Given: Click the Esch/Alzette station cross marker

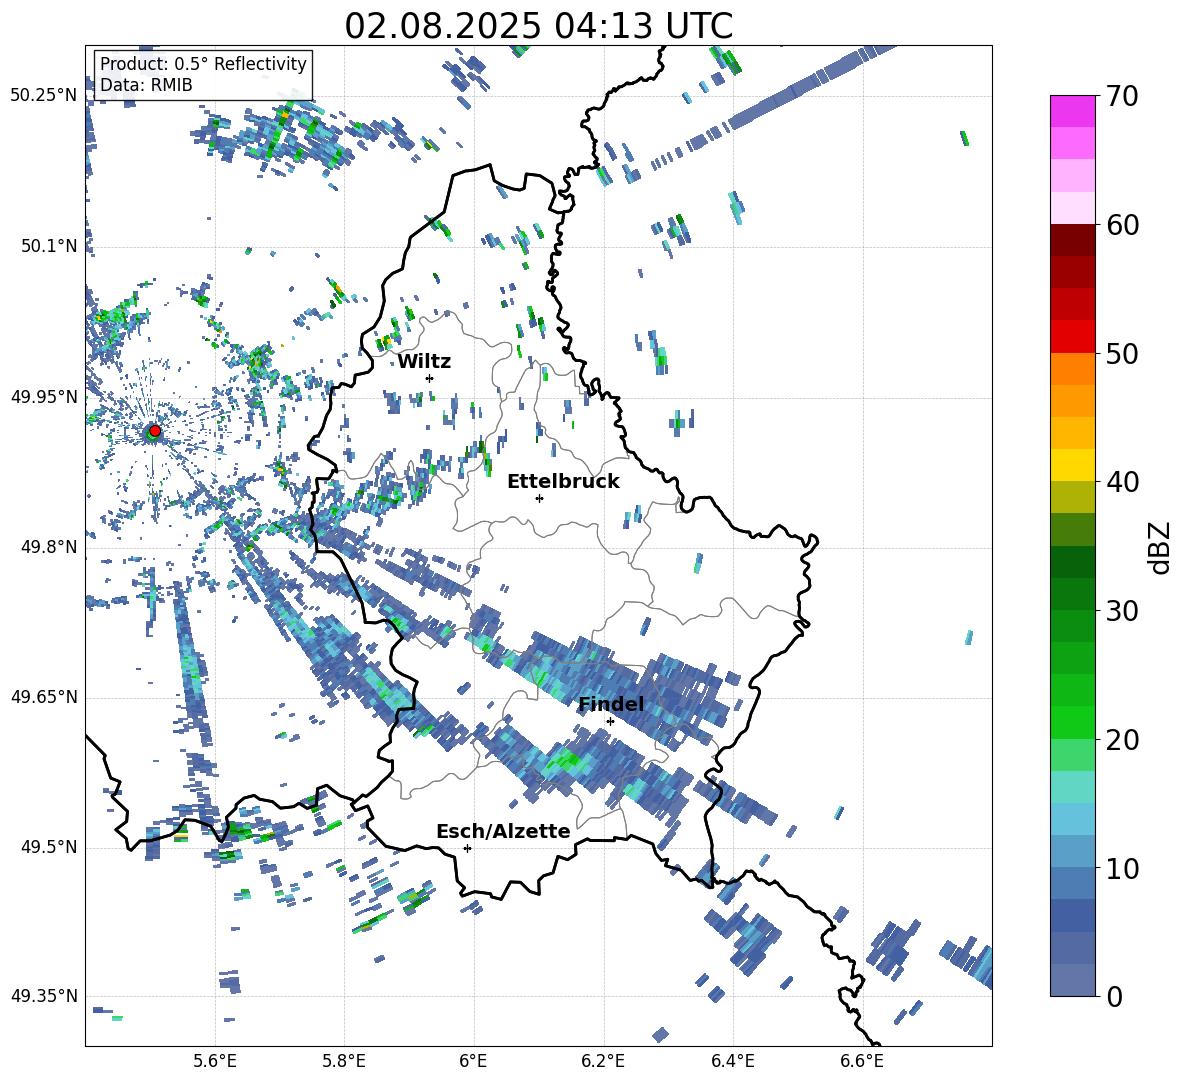Looking at the screenshot, I should [467, 848].
